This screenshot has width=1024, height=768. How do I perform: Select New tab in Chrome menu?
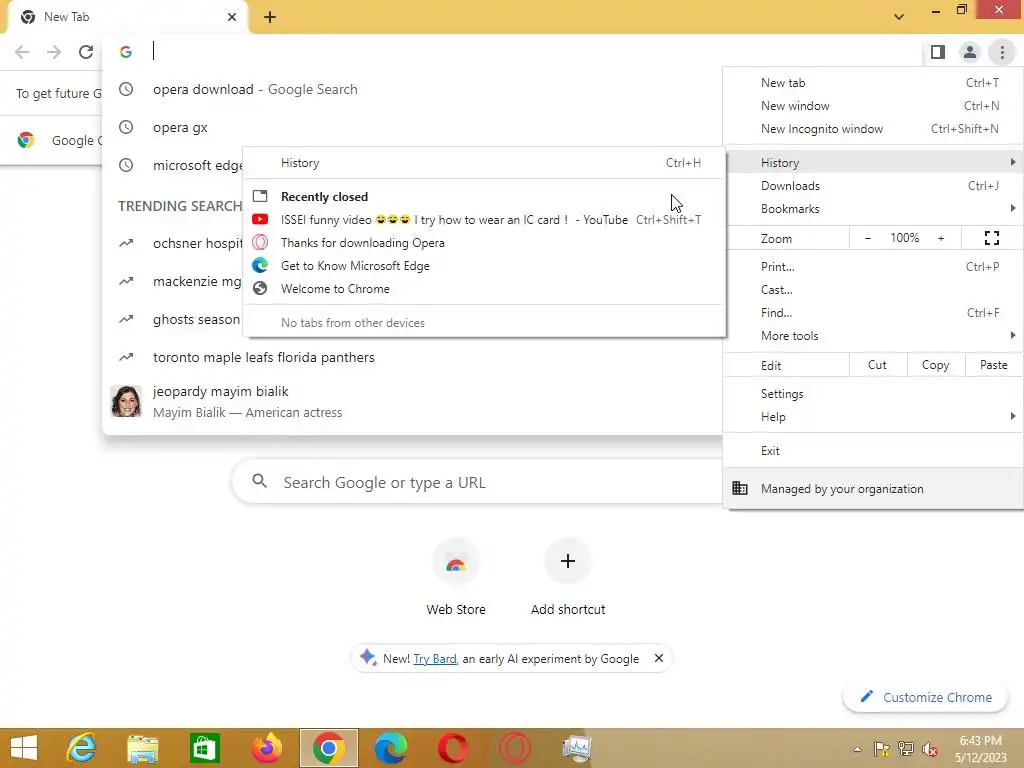(873, 83)
